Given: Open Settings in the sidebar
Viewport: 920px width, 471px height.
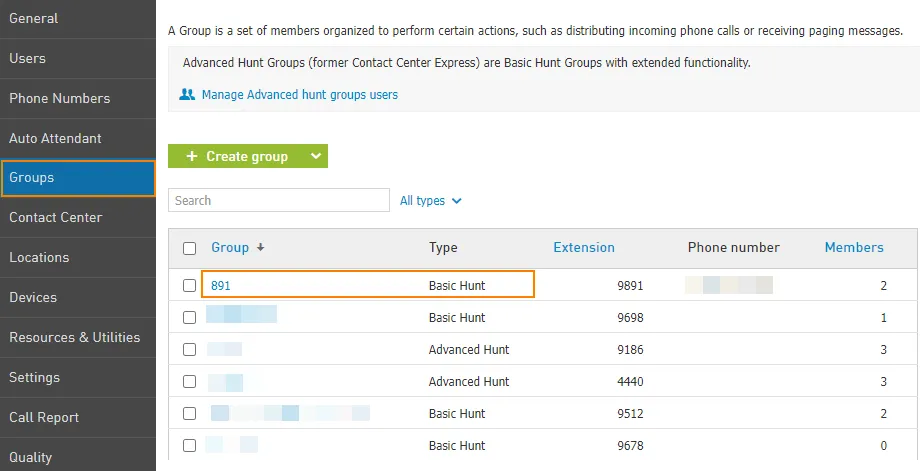Looking at the screenshot, I should pos(78,377).
